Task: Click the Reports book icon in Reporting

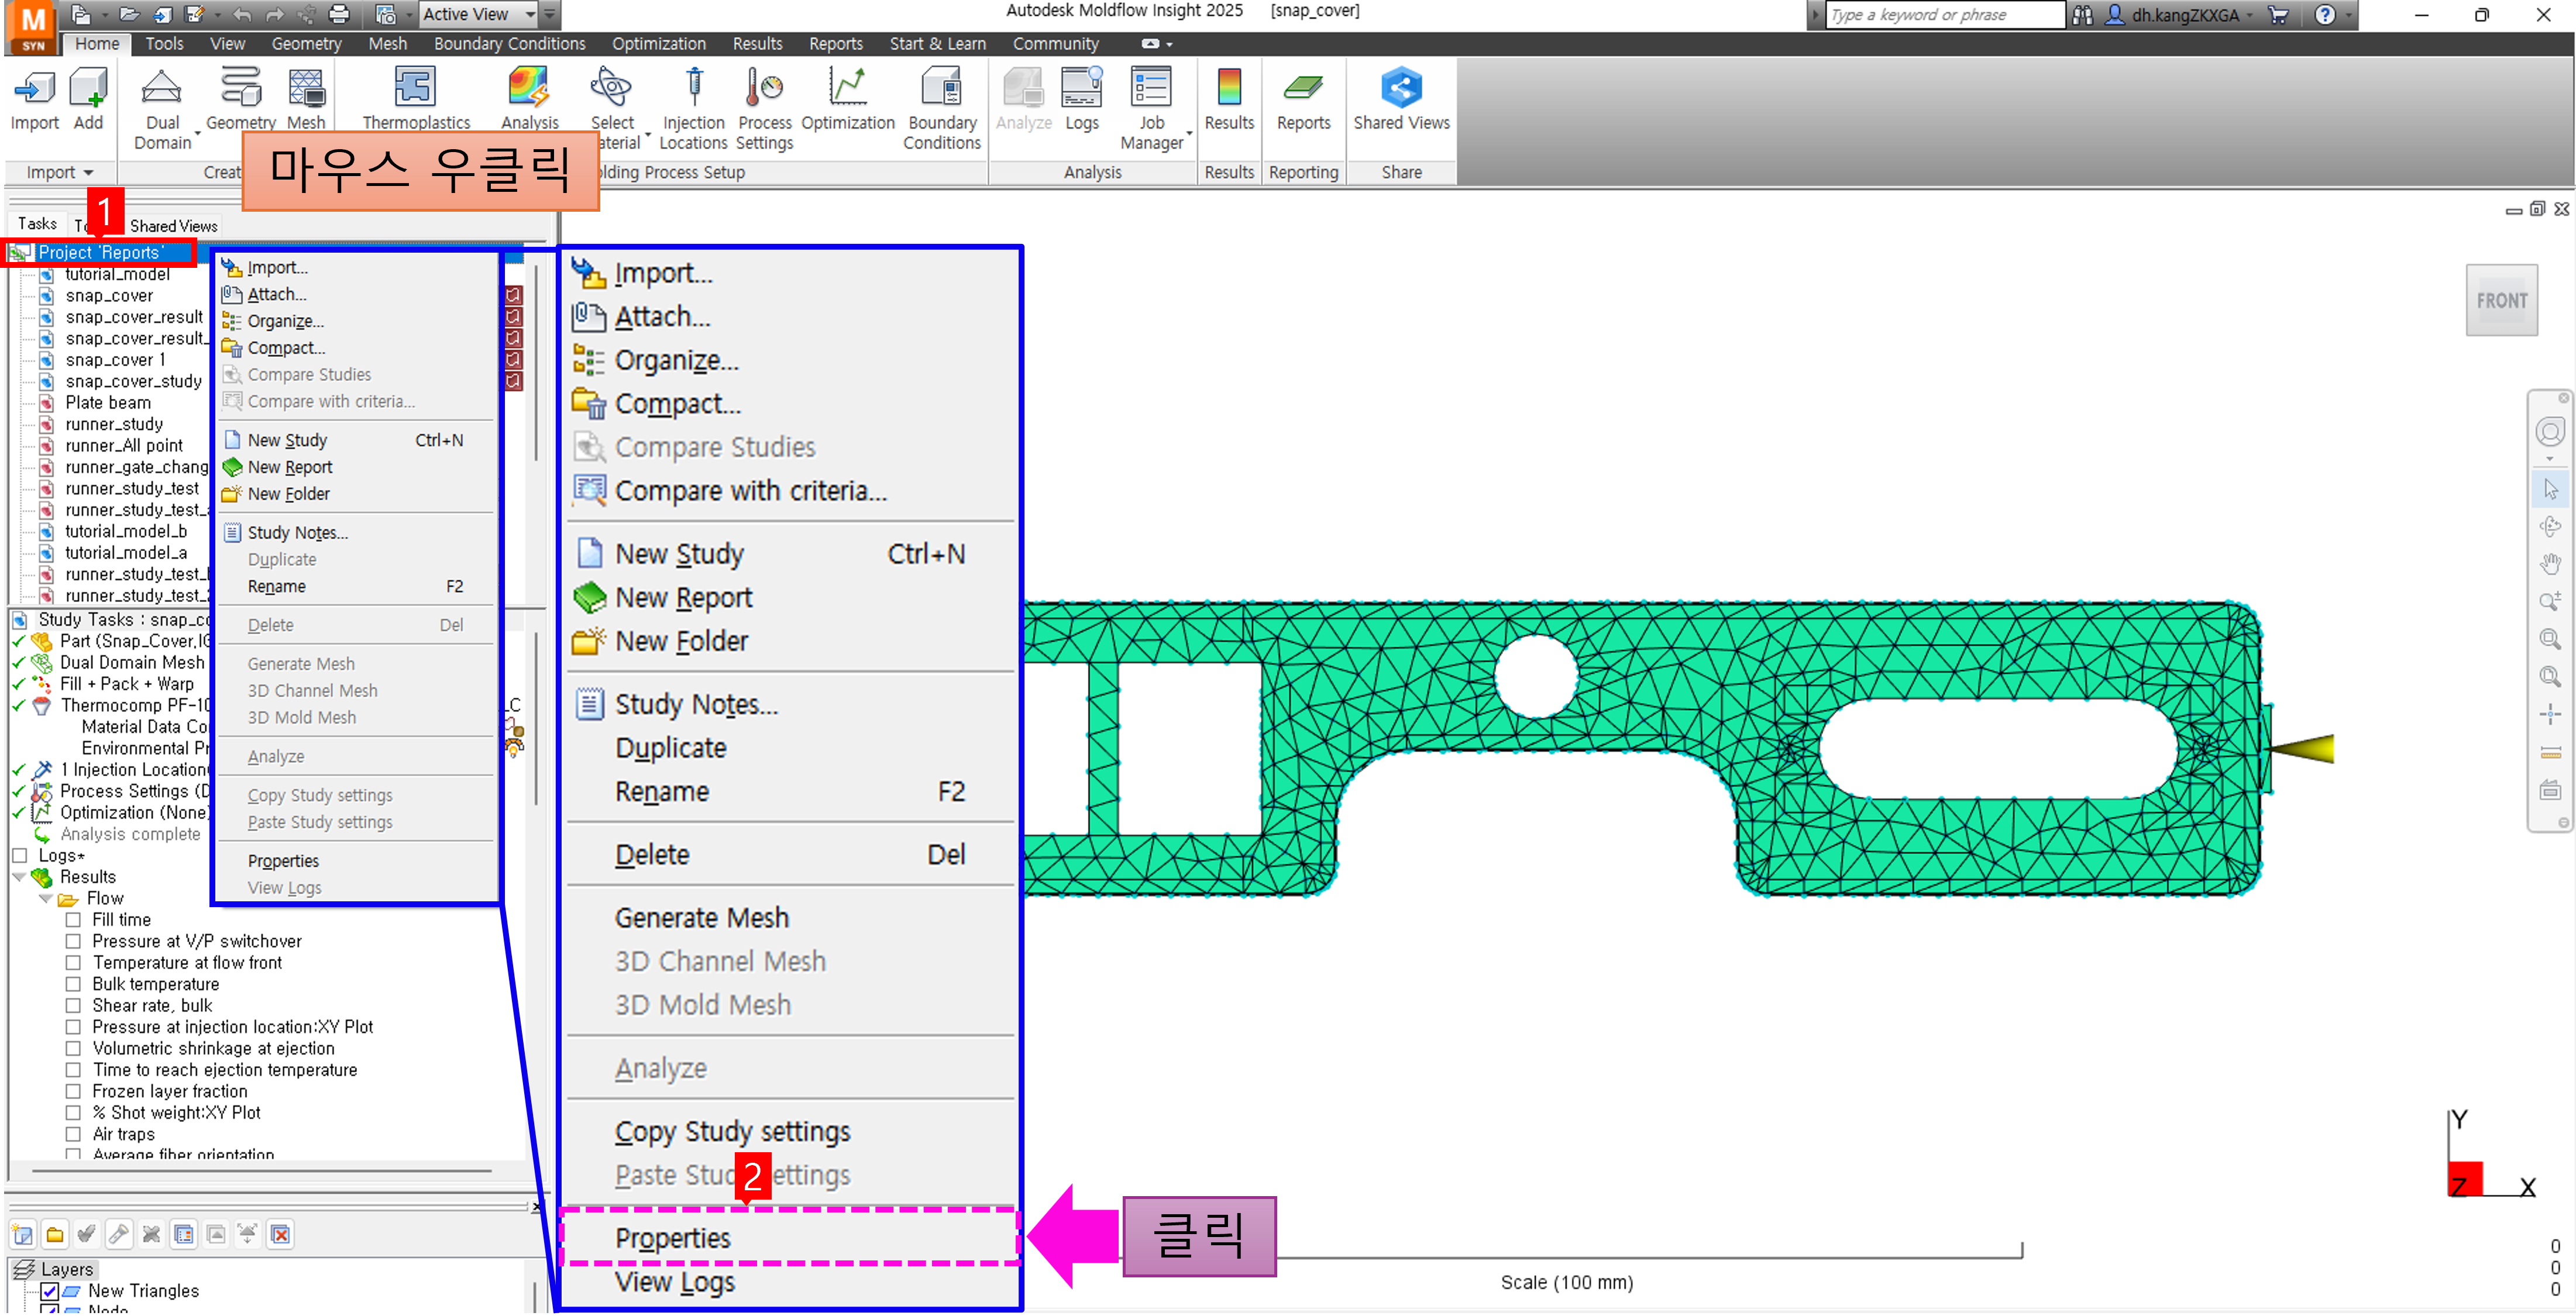Action: [1303, 88]
